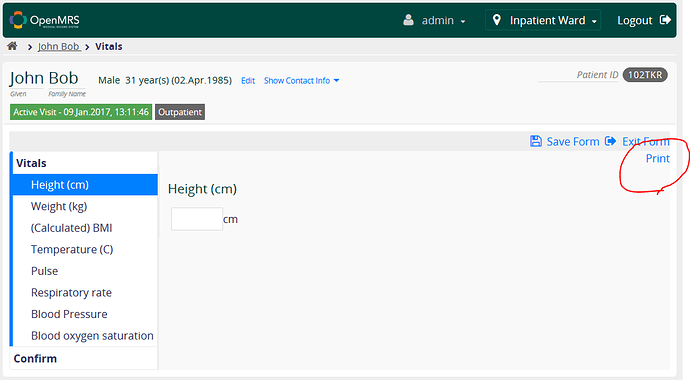This screenshot has width=690, height=380.
Task: Click the admin user icon
Action: click(408, 20)
